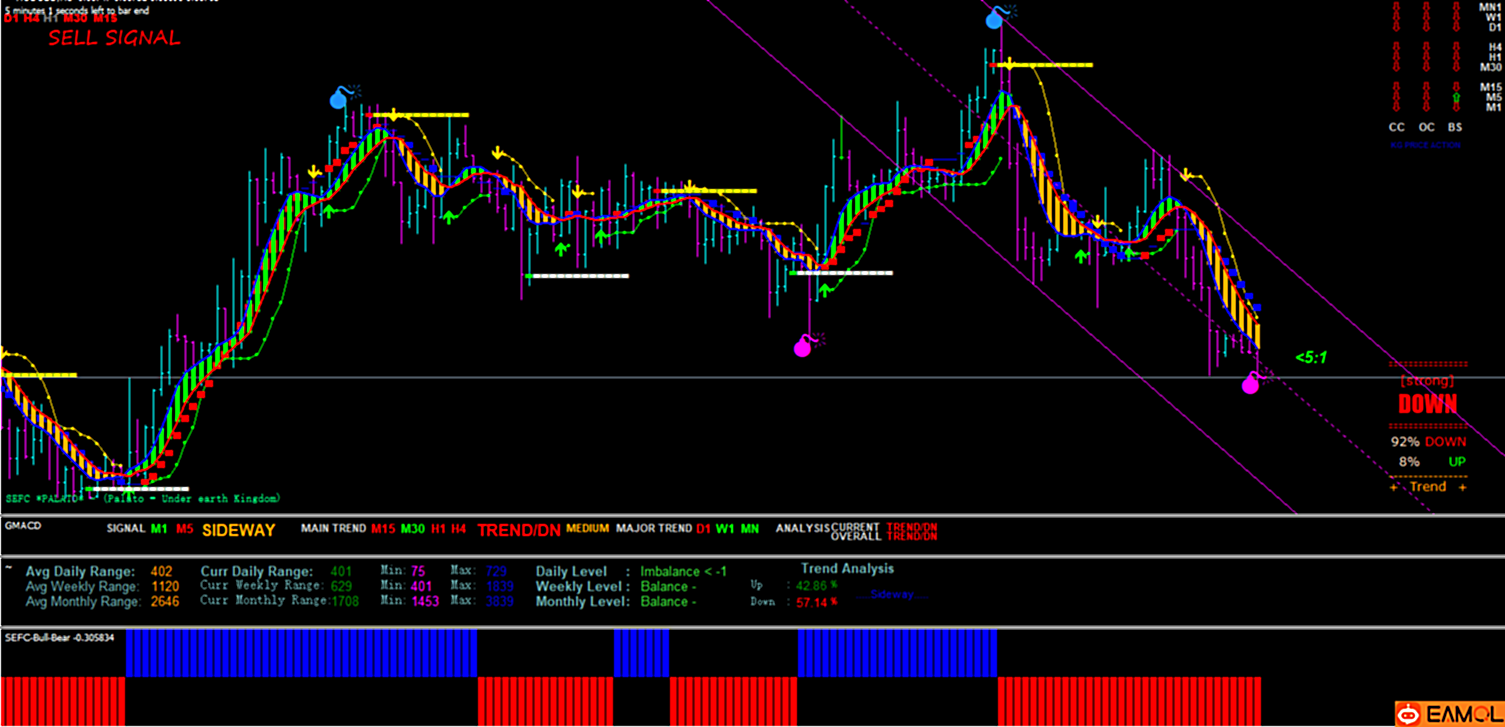The width and height of the screenshot is (1505, 727).
Task: Select the magenta bomb marker mid-chart
Action: pos(803,347)
